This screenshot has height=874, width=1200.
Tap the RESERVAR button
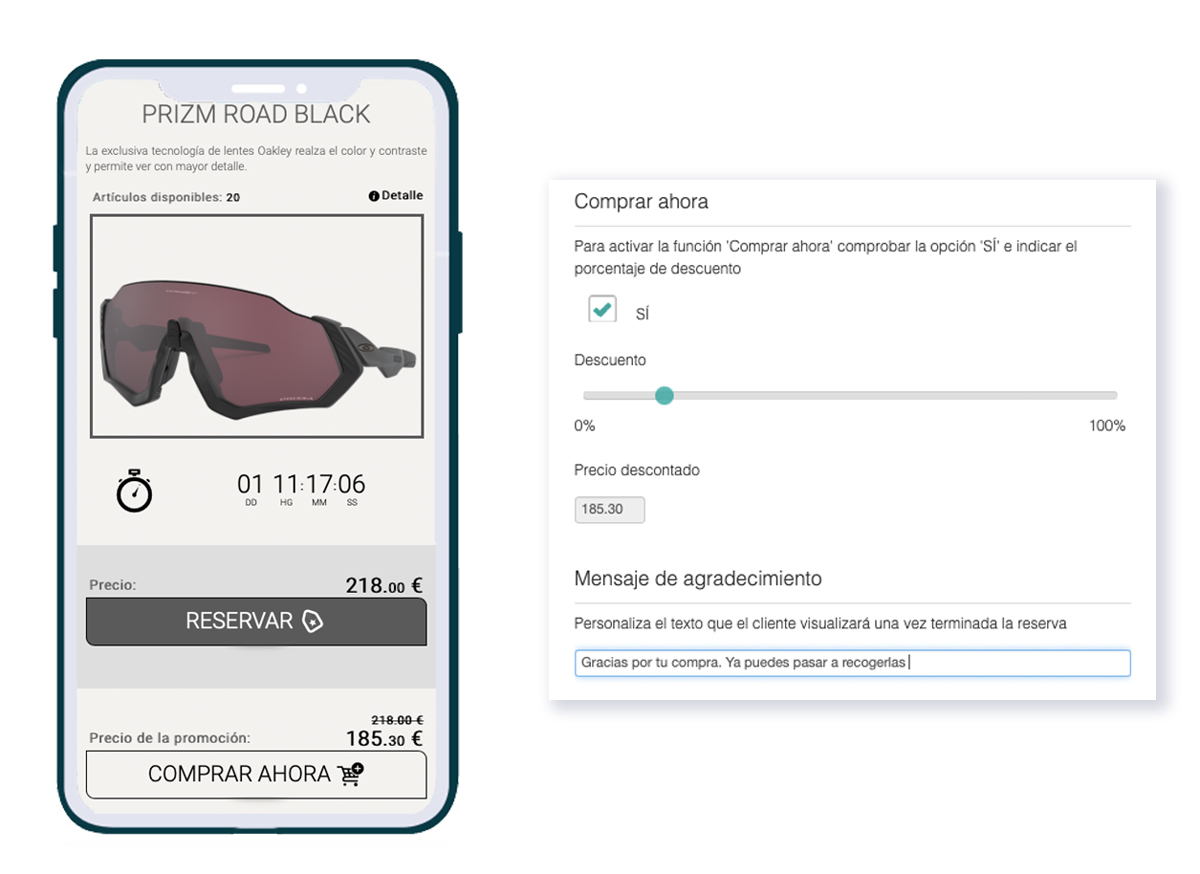tap(256, 622)
